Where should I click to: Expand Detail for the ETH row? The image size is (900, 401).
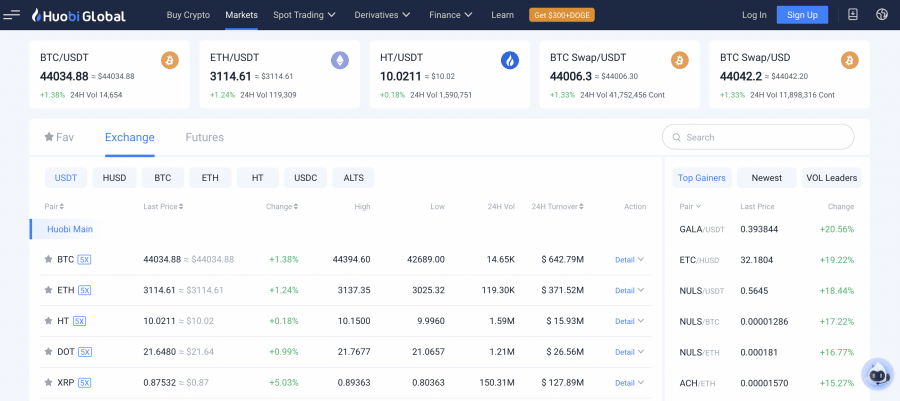(x=629, y=290)
